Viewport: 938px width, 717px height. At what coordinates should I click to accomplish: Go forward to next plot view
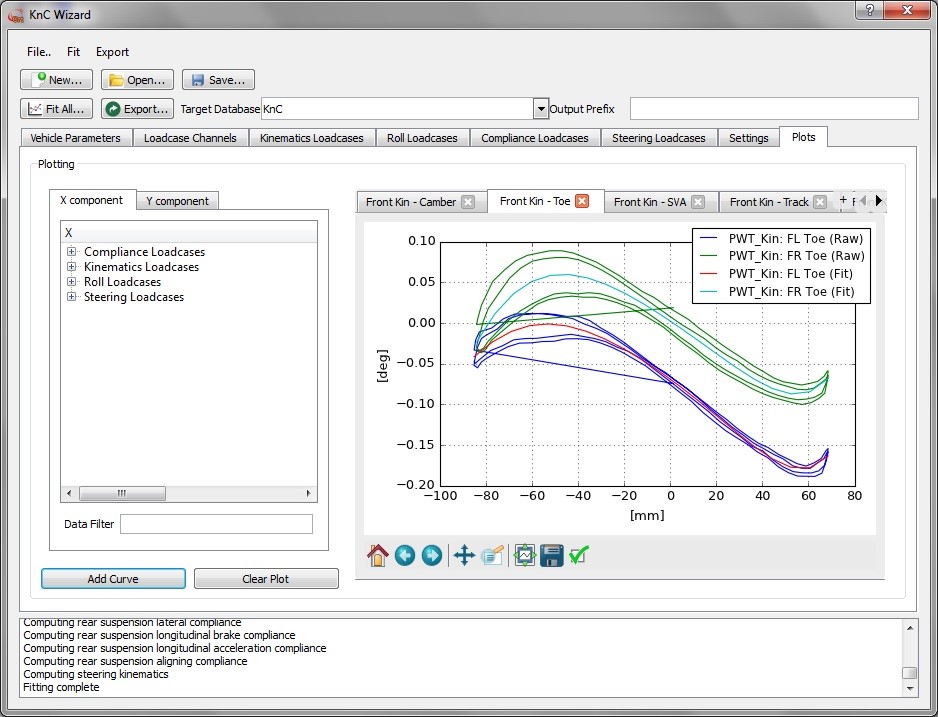pos(432,555)
